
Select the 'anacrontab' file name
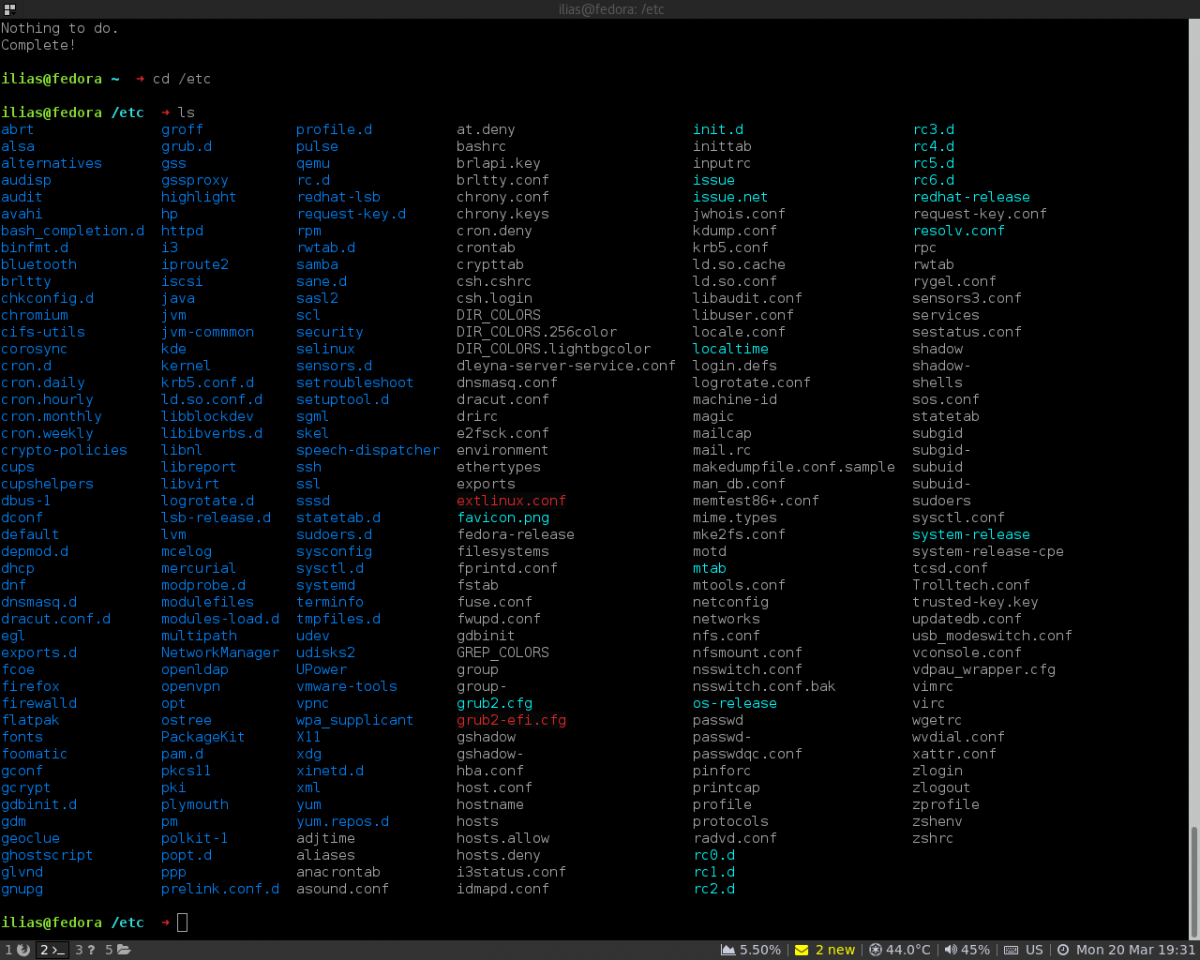[338, 872]
